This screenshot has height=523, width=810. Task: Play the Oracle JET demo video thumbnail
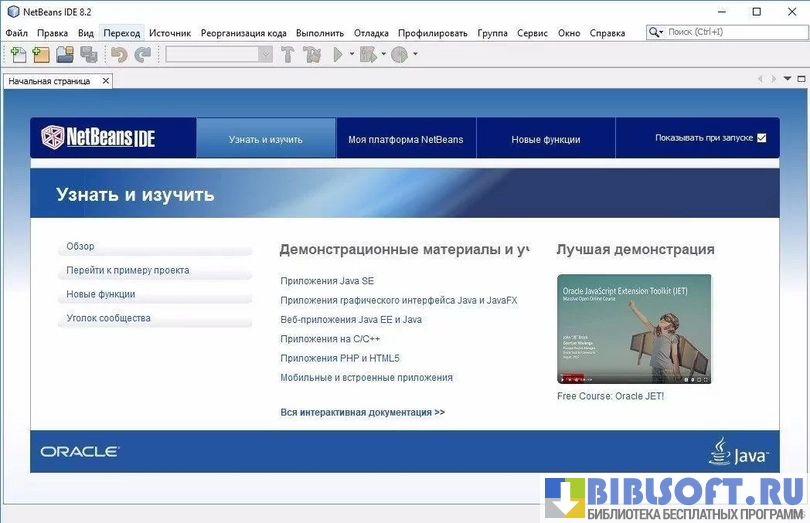(634, 329)
